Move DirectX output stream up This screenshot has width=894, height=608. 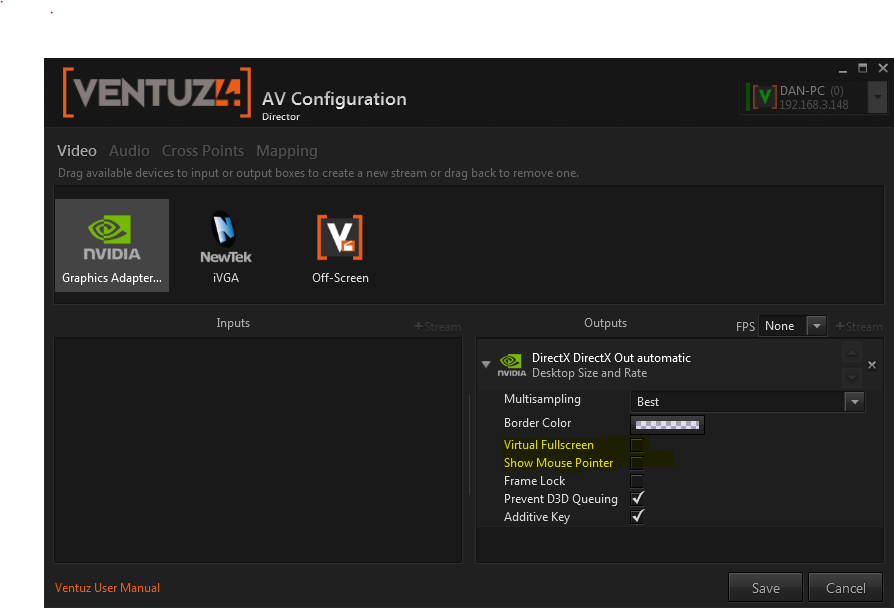851,353
